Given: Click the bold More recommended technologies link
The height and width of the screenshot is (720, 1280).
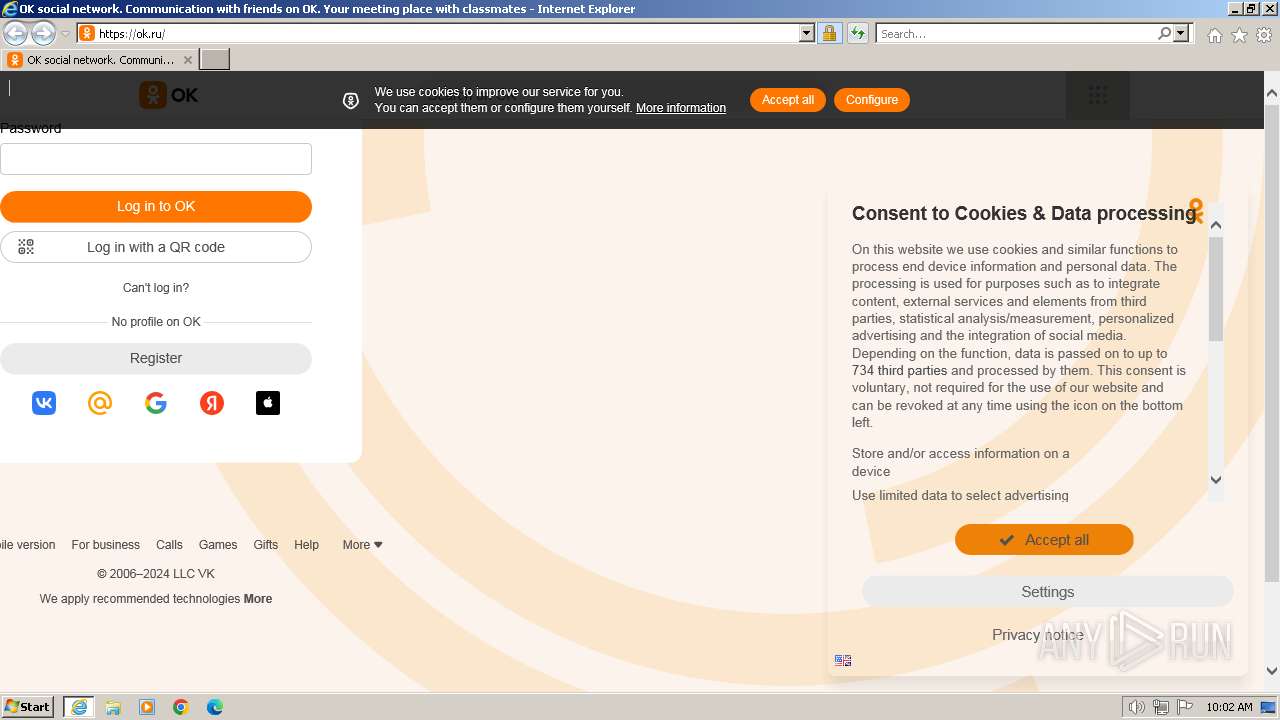Looking at the screenshot, I should 258,599.
